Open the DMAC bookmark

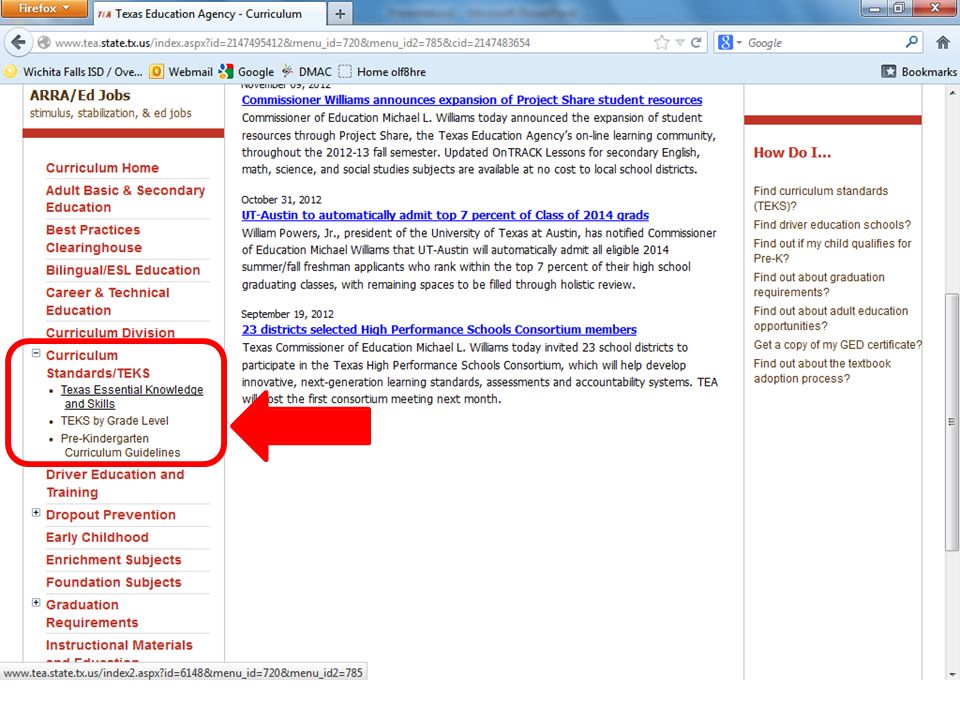pyautogui.click(x=306, y=72)
